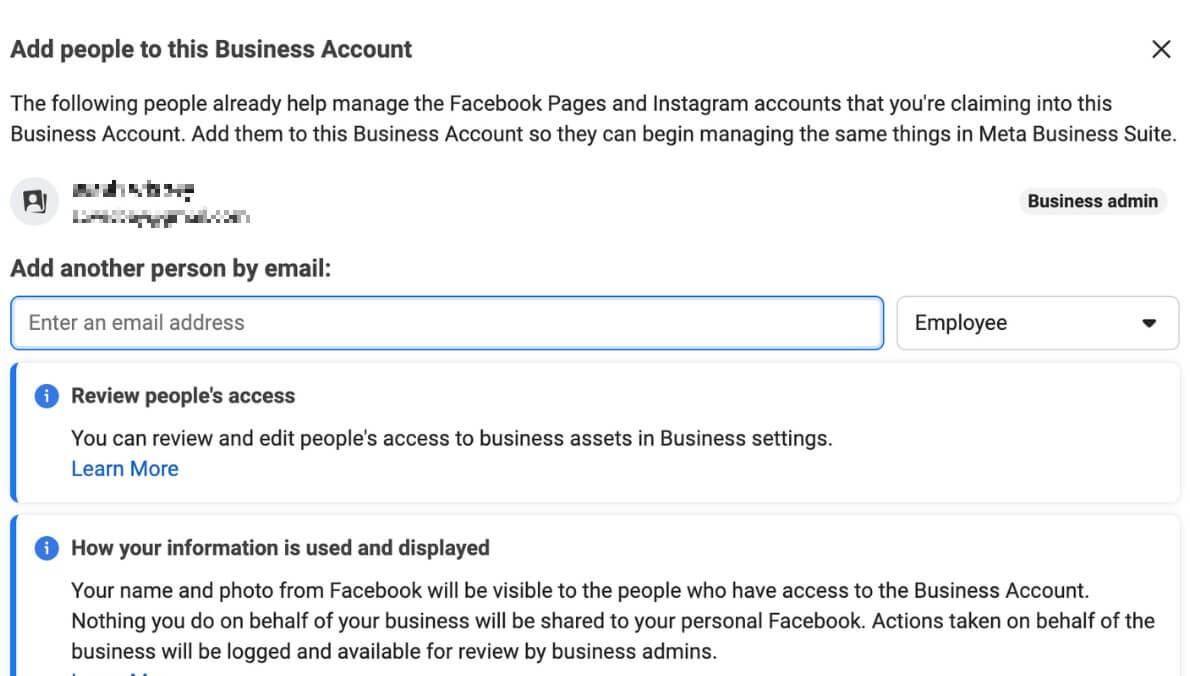Select How your information is used heading
The image size is (1190, 676).
280,548
